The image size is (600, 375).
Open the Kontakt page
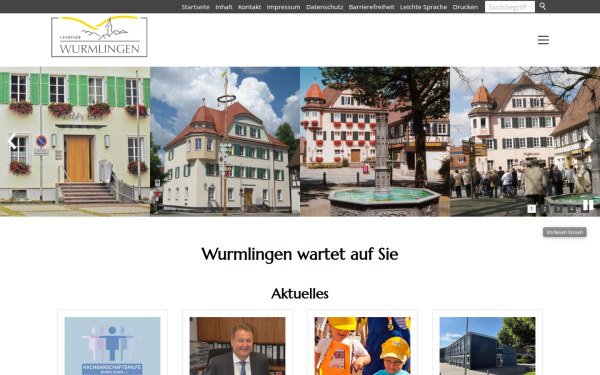coord(249,7)
